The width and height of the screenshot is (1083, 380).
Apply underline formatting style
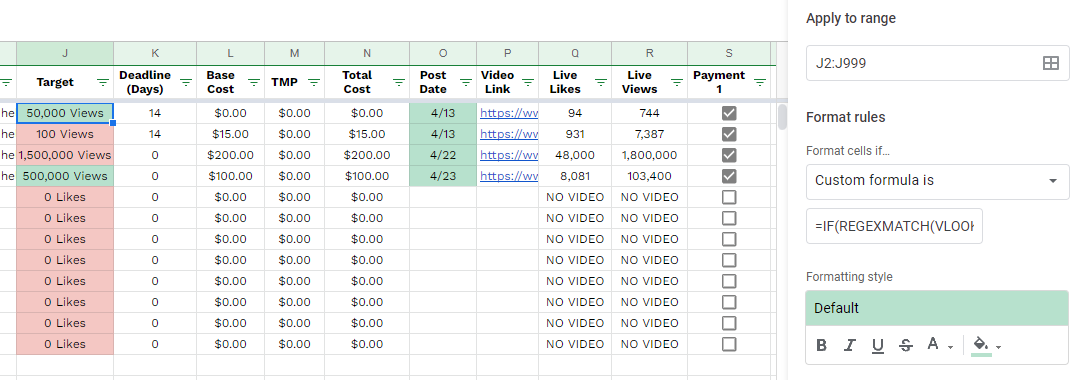(878, 345)
